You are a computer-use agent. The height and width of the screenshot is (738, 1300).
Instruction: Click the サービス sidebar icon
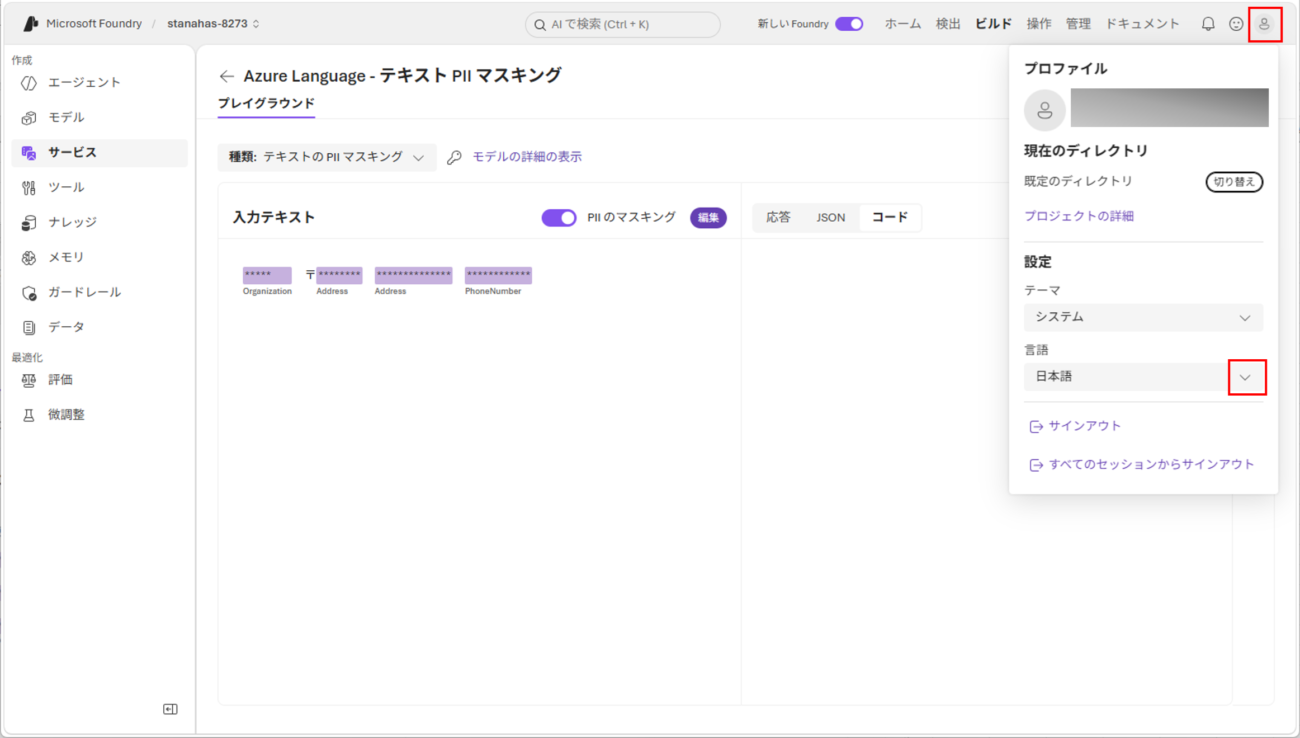[29, 153]
